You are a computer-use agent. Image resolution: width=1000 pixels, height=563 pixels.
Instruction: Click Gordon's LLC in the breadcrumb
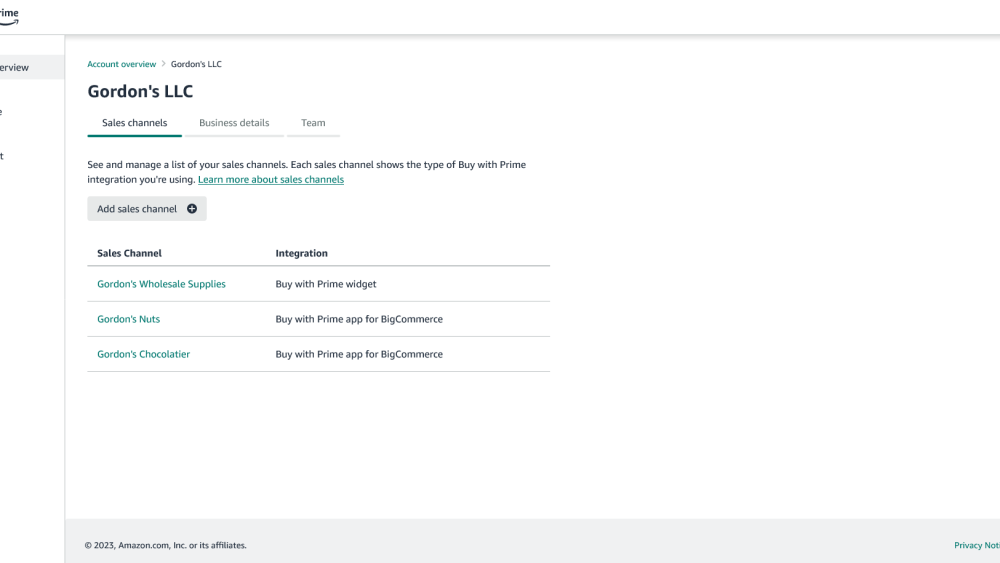point(196,64)
